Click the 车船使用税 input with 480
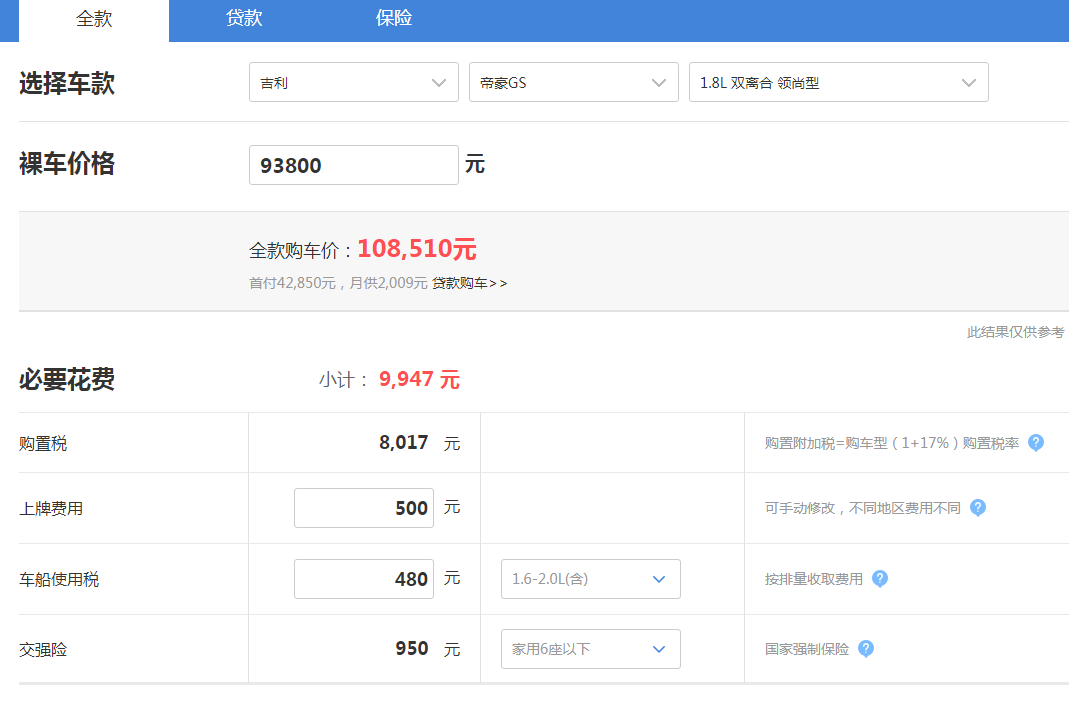This screenshot has height=705, width=1069. tap(364, 579)
